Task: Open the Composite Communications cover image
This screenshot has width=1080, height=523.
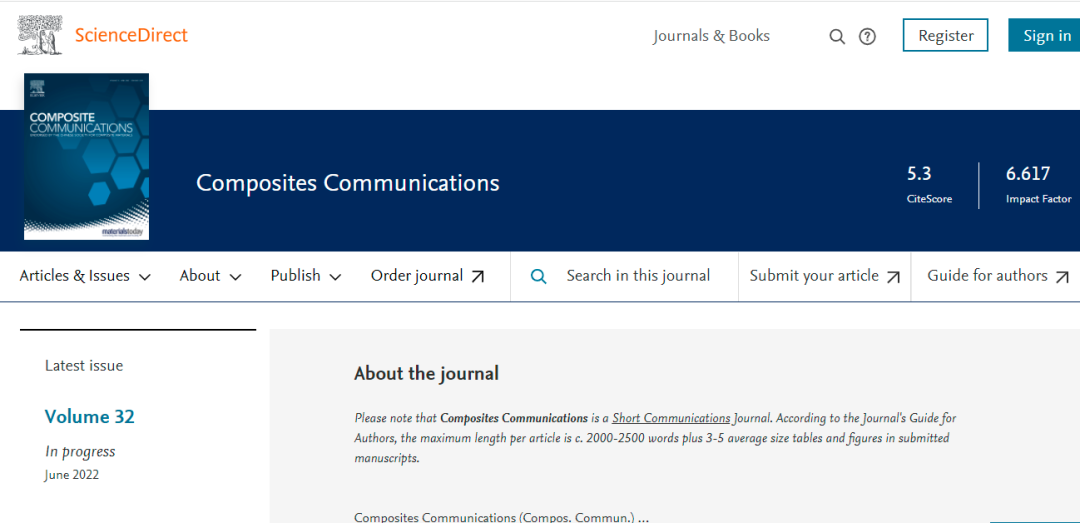Action: [x=86, y=157]
